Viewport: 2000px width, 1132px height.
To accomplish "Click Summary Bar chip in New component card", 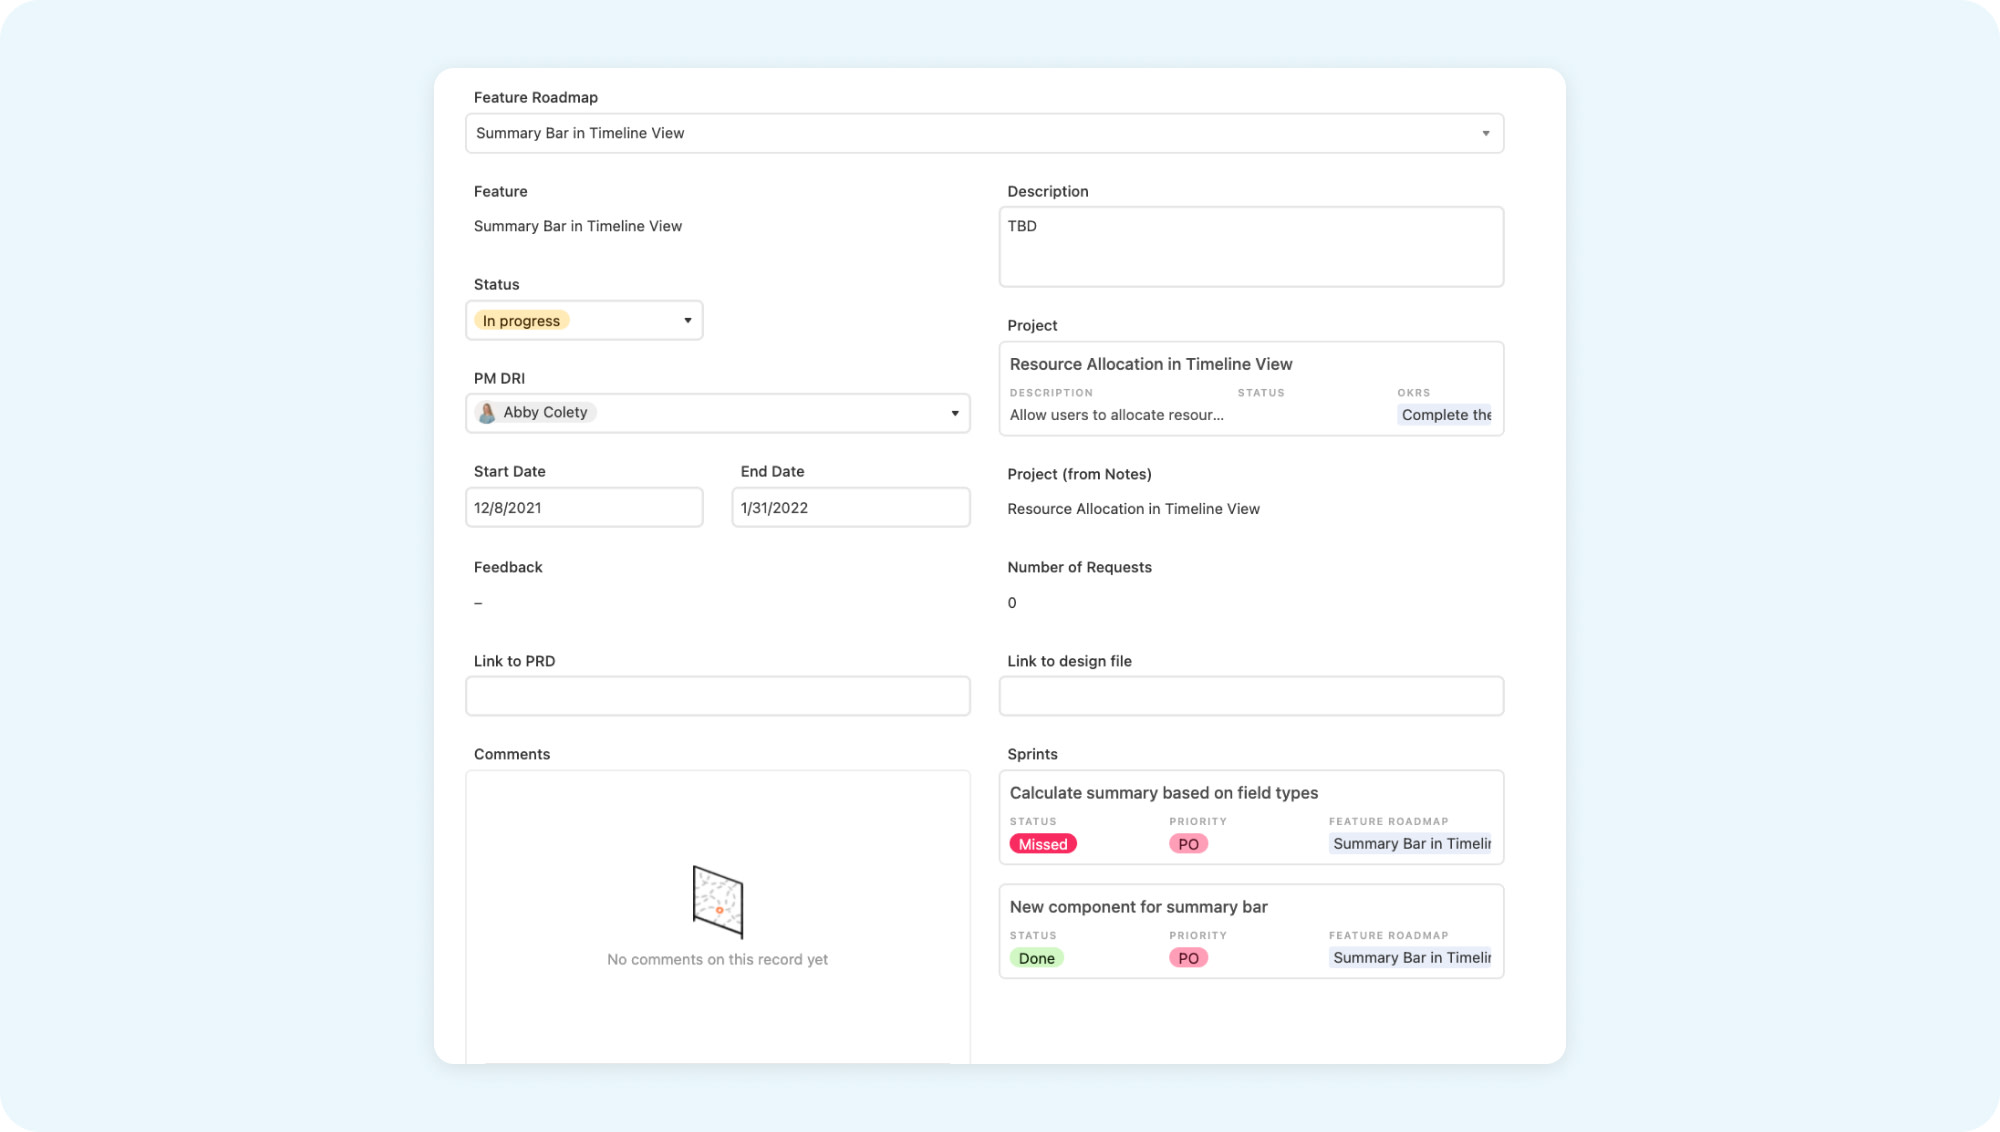I will (x=1410, y=958).
